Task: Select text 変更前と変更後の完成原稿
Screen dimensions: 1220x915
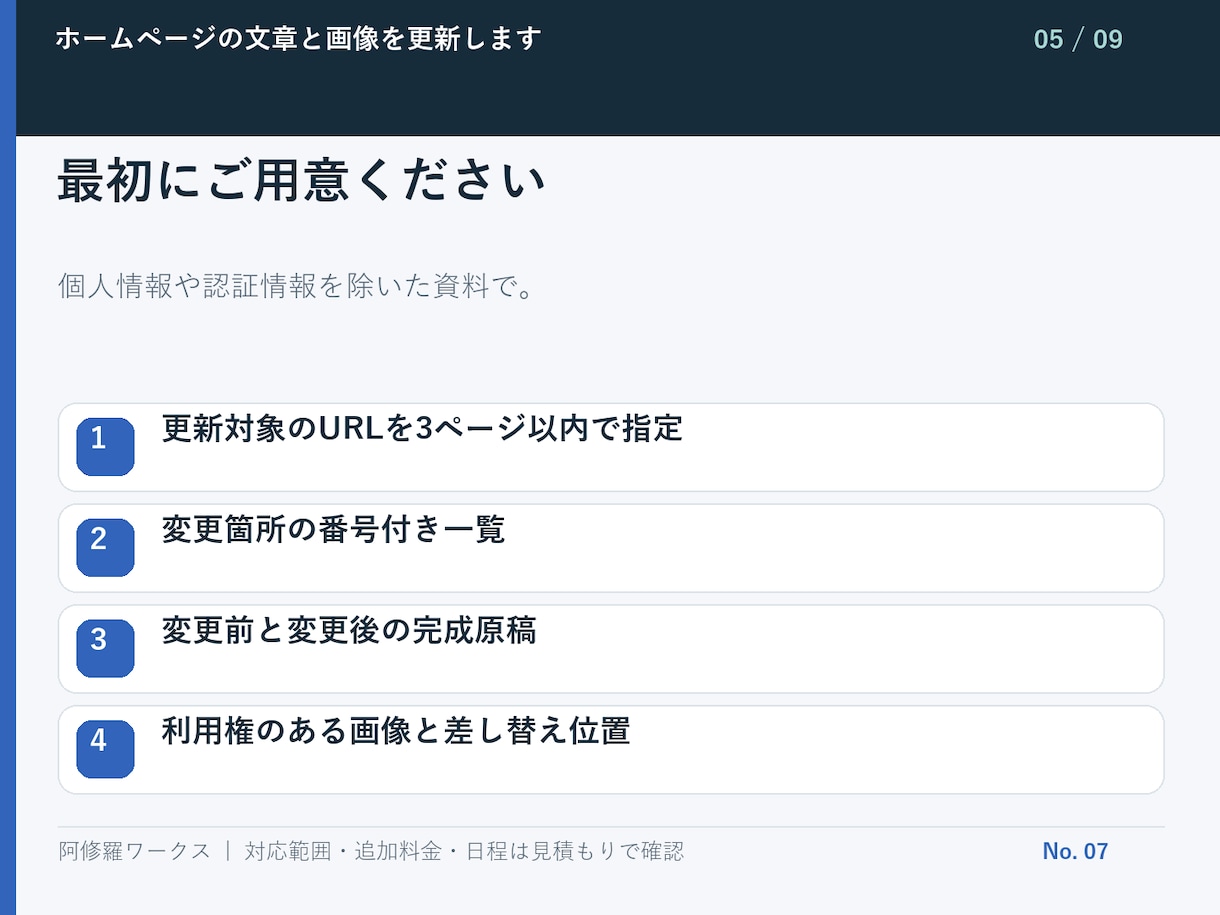Action: pyautogui.click(x=349, y=631)
